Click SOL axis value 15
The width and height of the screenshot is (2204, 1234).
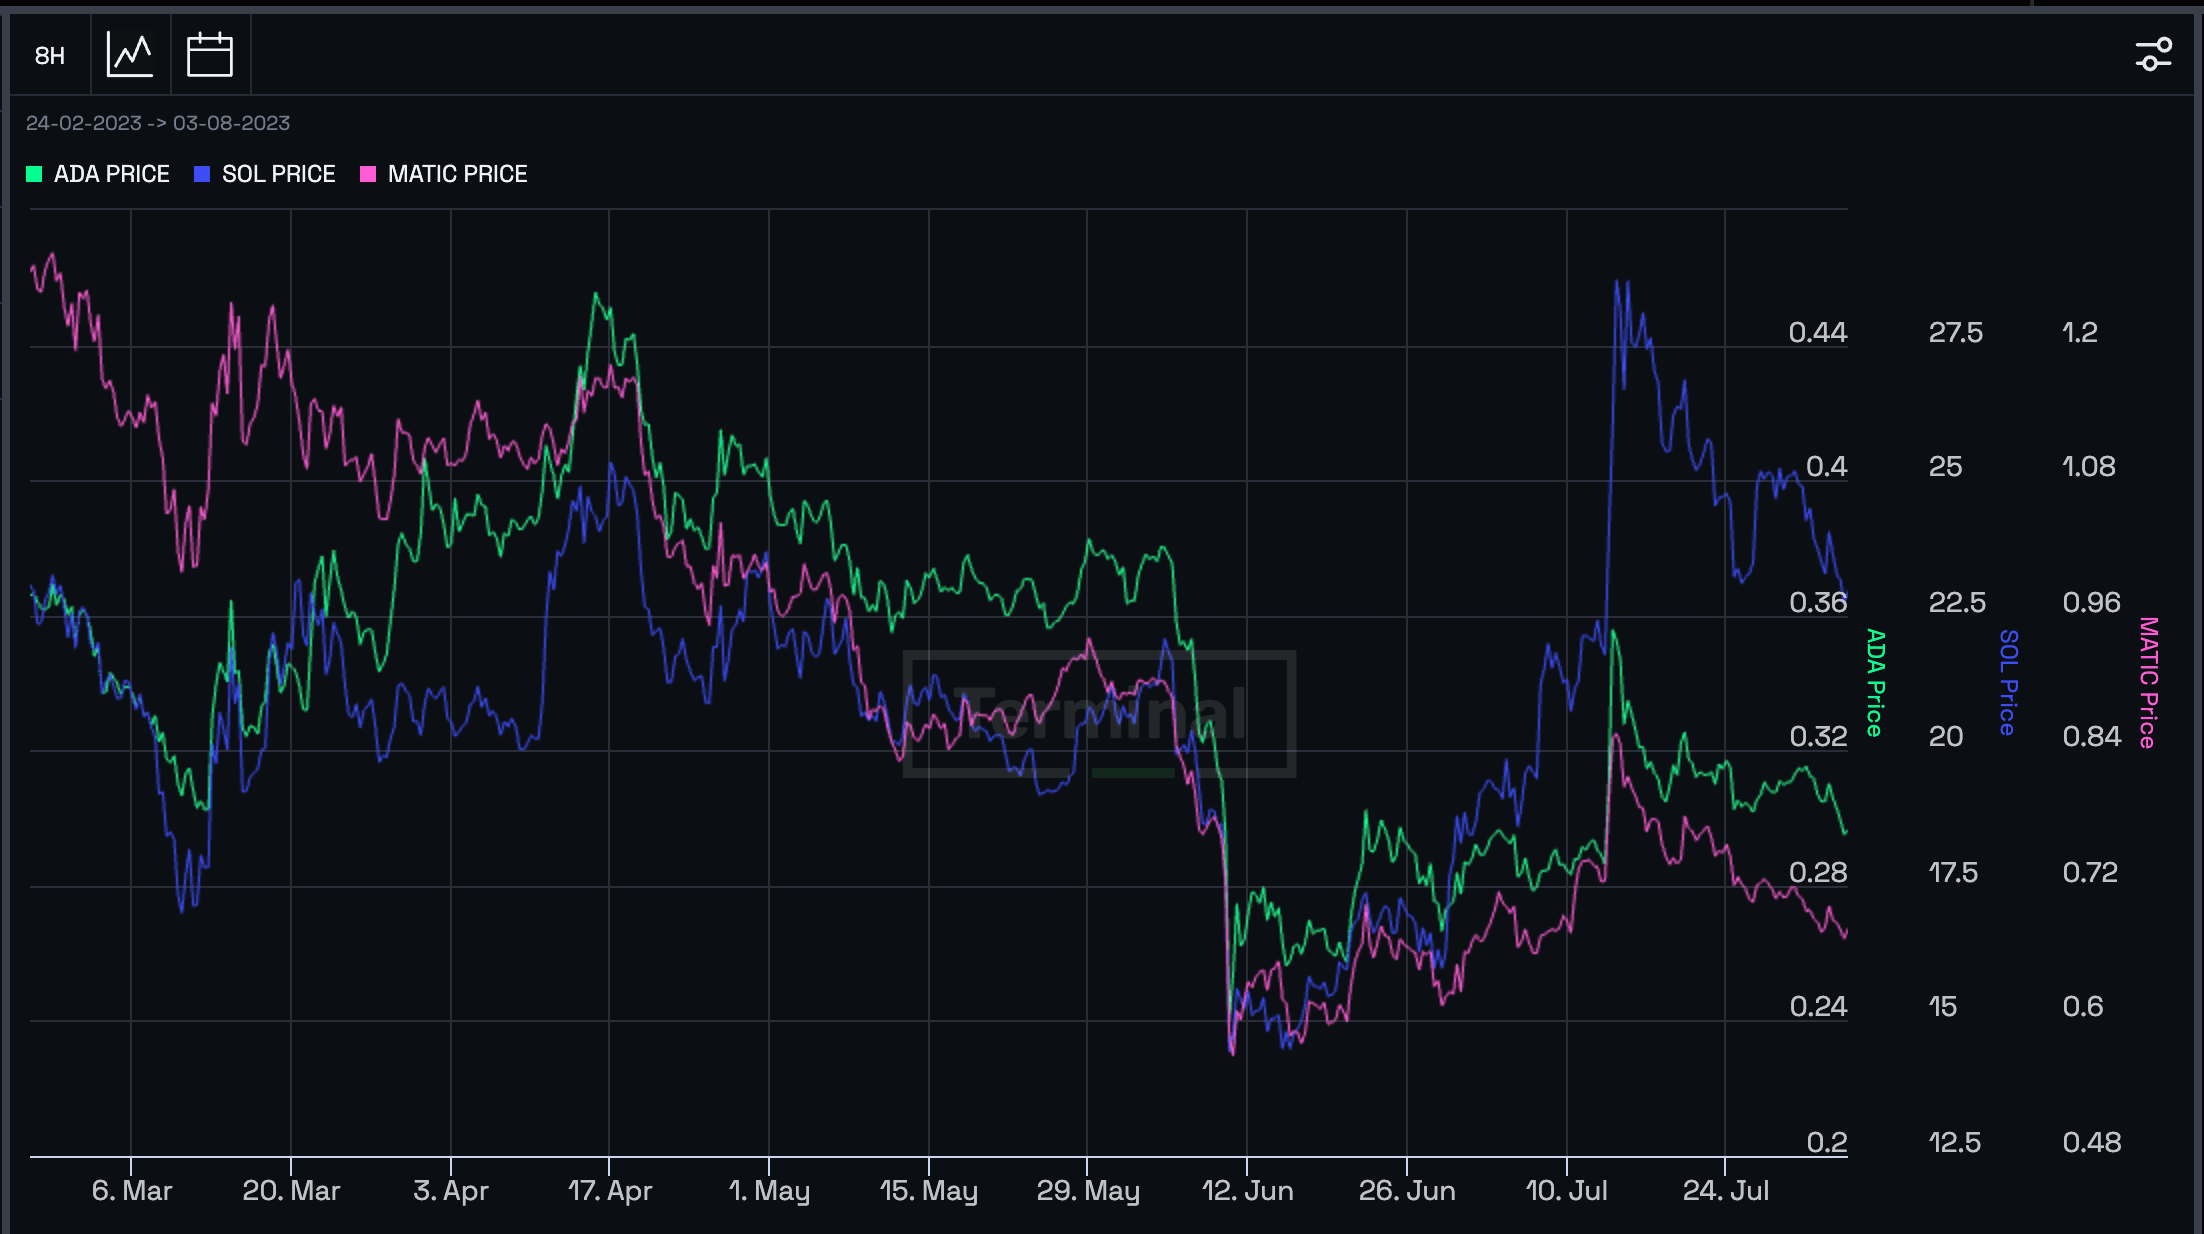[x=1943, y=1007]
